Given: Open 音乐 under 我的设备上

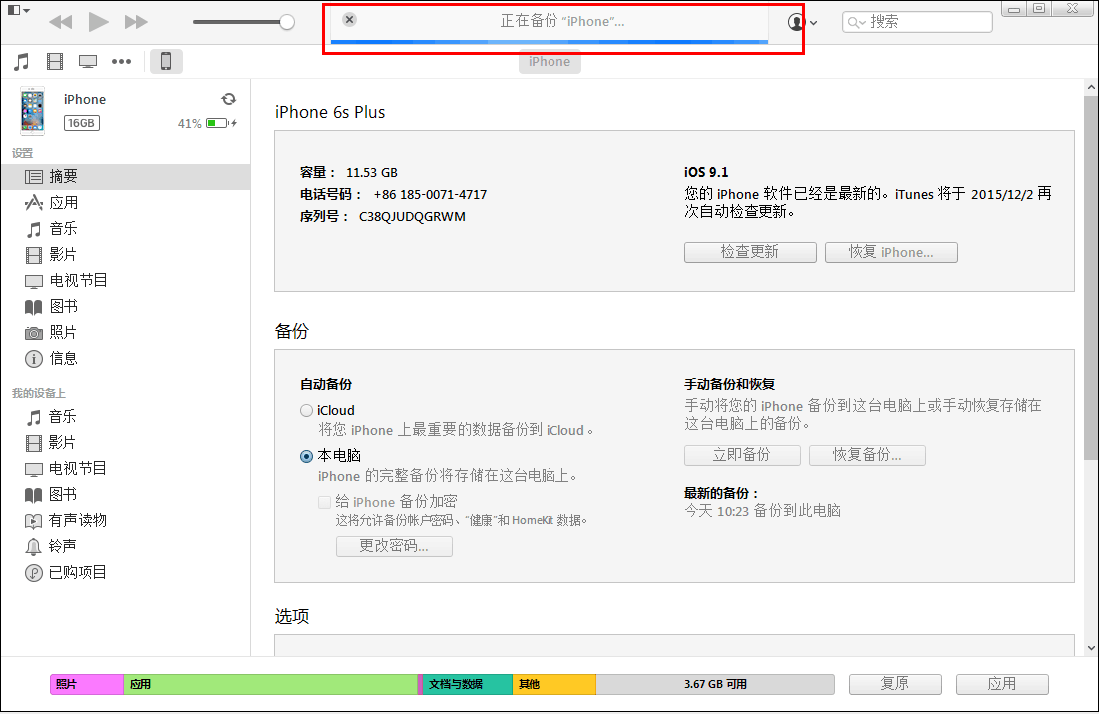Looking at the screenshot, I should 126,417.
